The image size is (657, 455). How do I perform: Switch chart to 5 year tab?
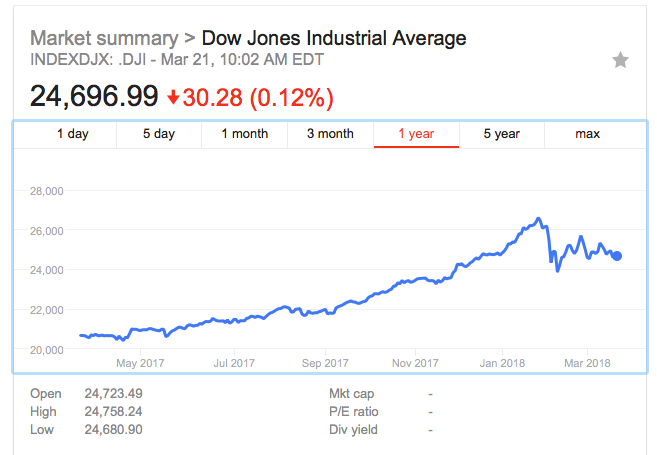[x=501, y=134]
